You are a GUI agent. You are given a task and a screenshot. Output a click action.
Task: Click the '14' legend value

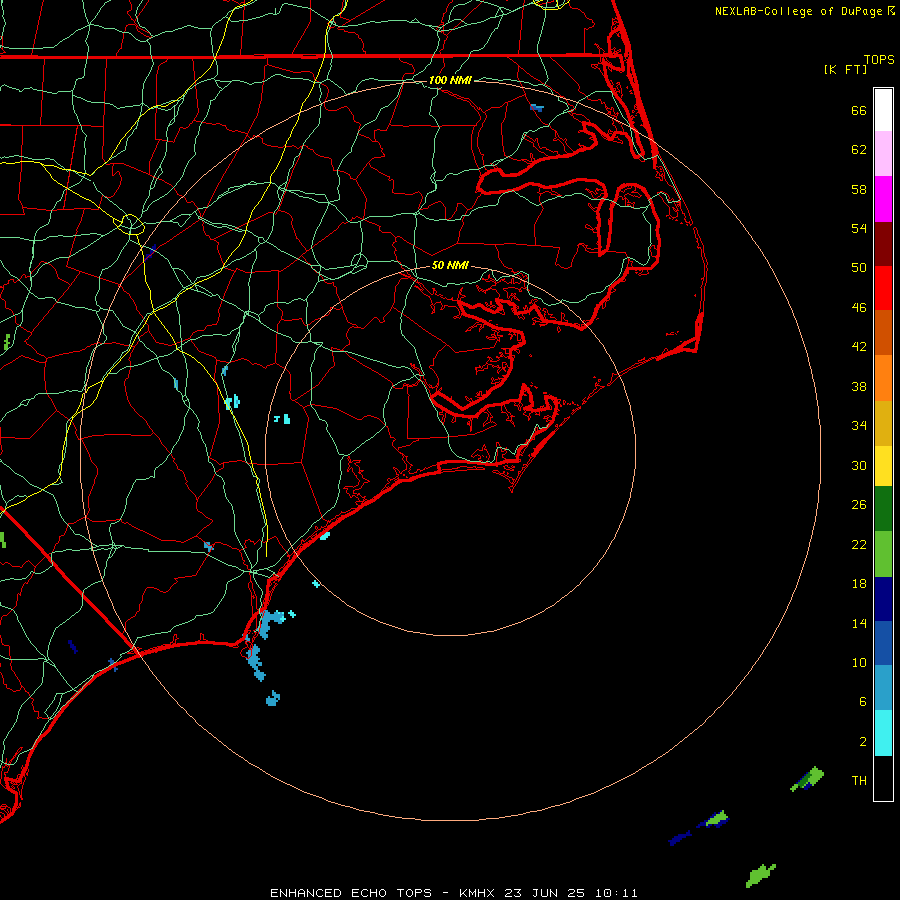859,623
